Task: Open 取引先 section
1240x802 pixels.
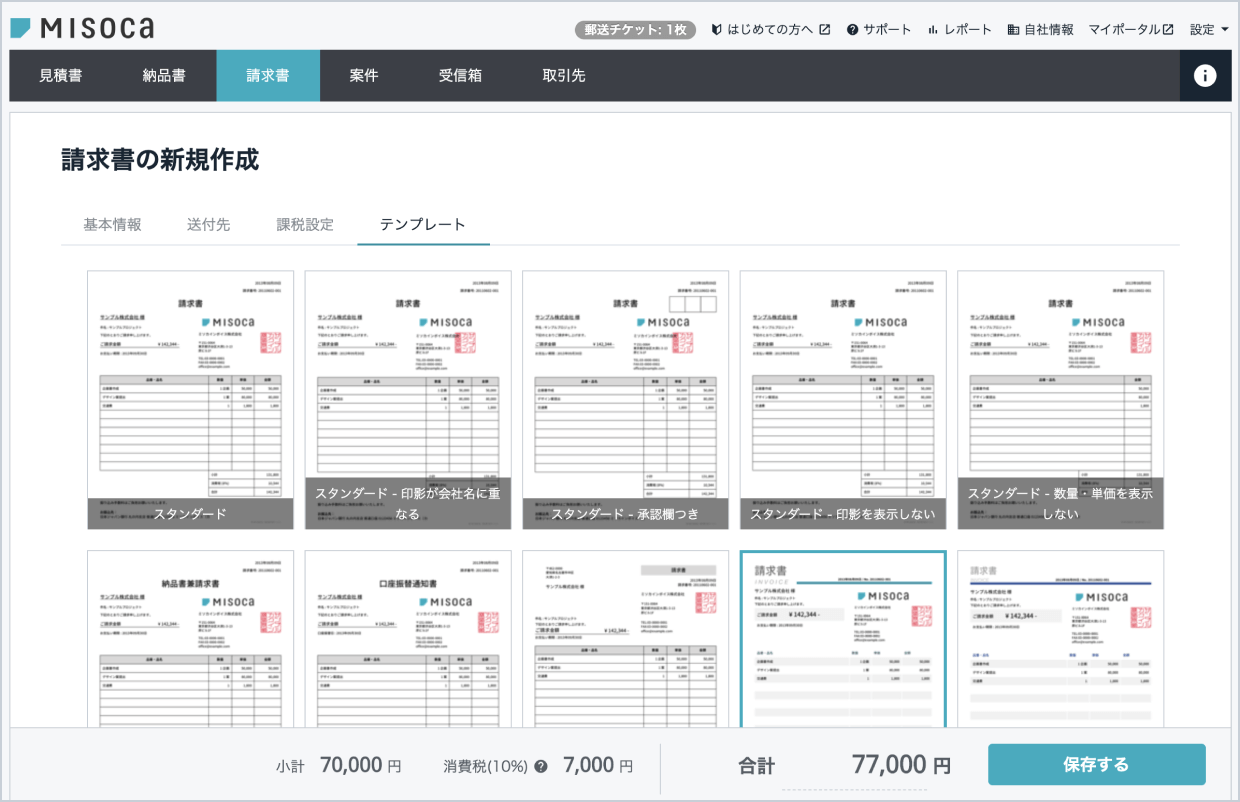Action: pos(564,76)
